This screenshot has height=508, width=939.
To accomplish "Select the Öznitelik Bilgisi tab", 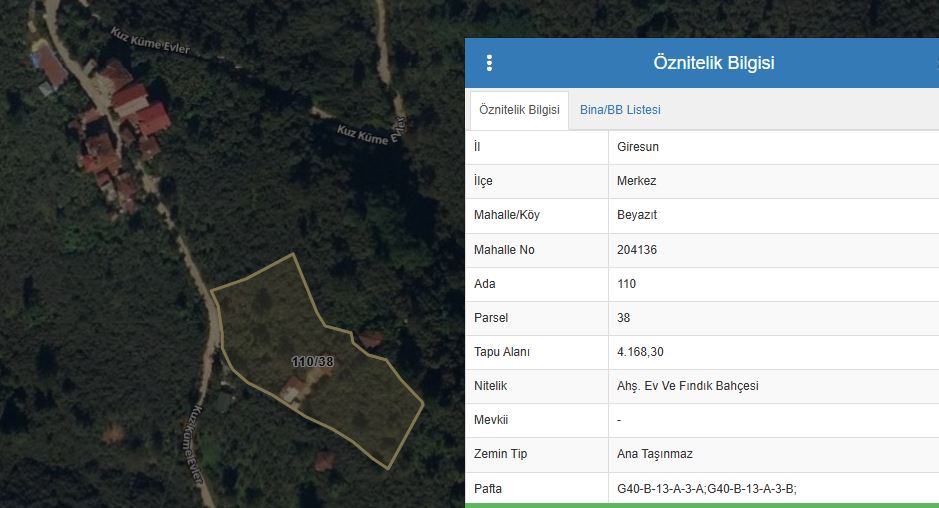I will [x=519, y=110].
